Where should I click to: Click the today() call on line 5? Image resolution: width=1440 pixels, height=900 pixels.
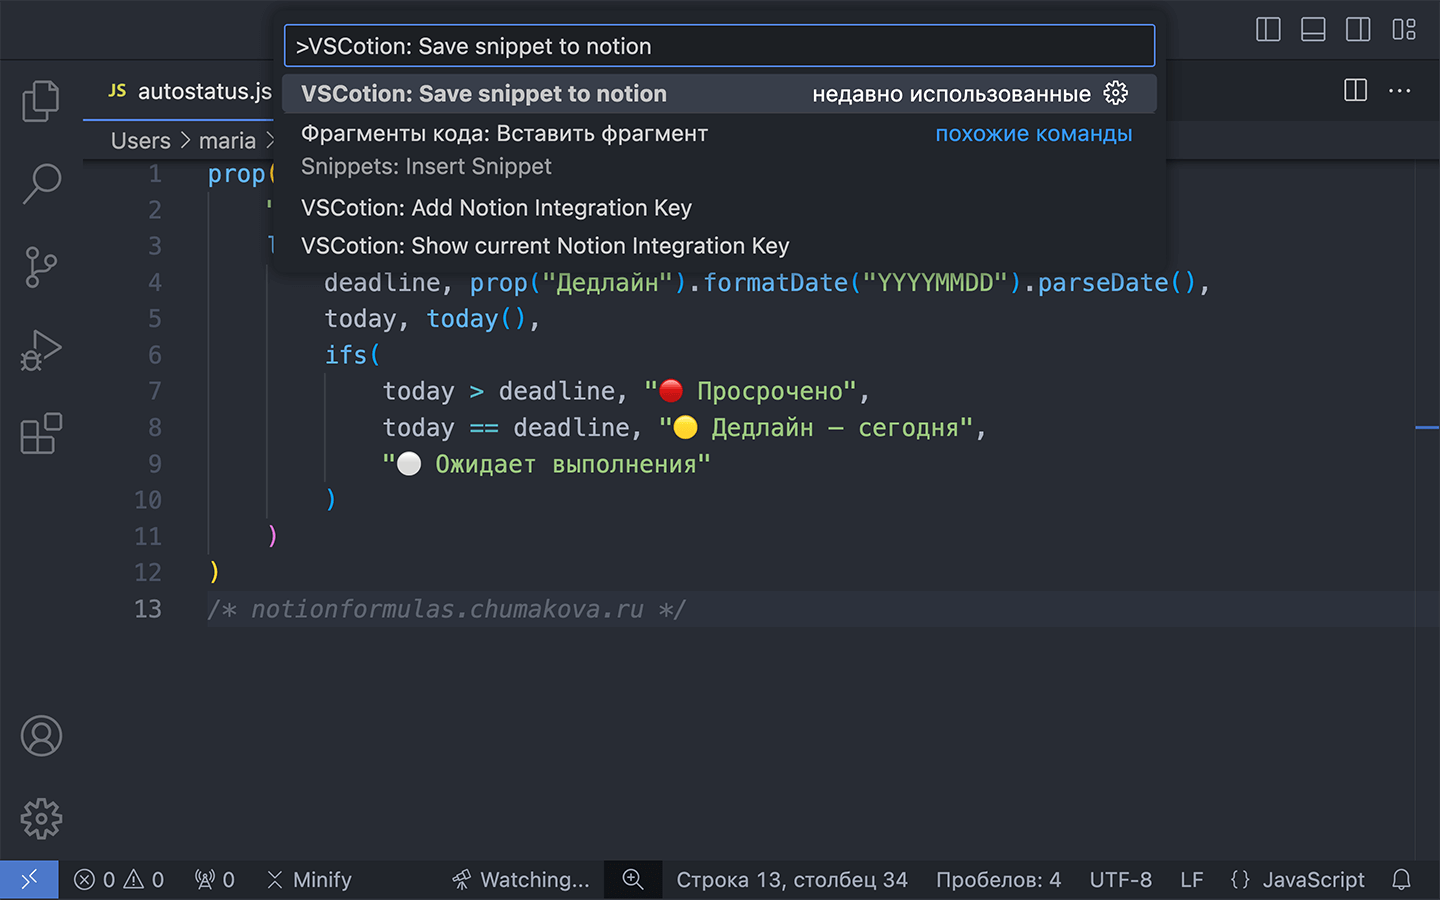[476, 319]
